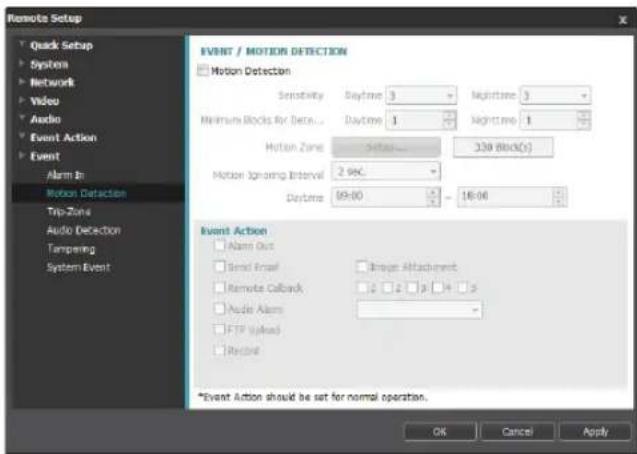
Task: Select Alarm In under Event
Action: (65, 175)
